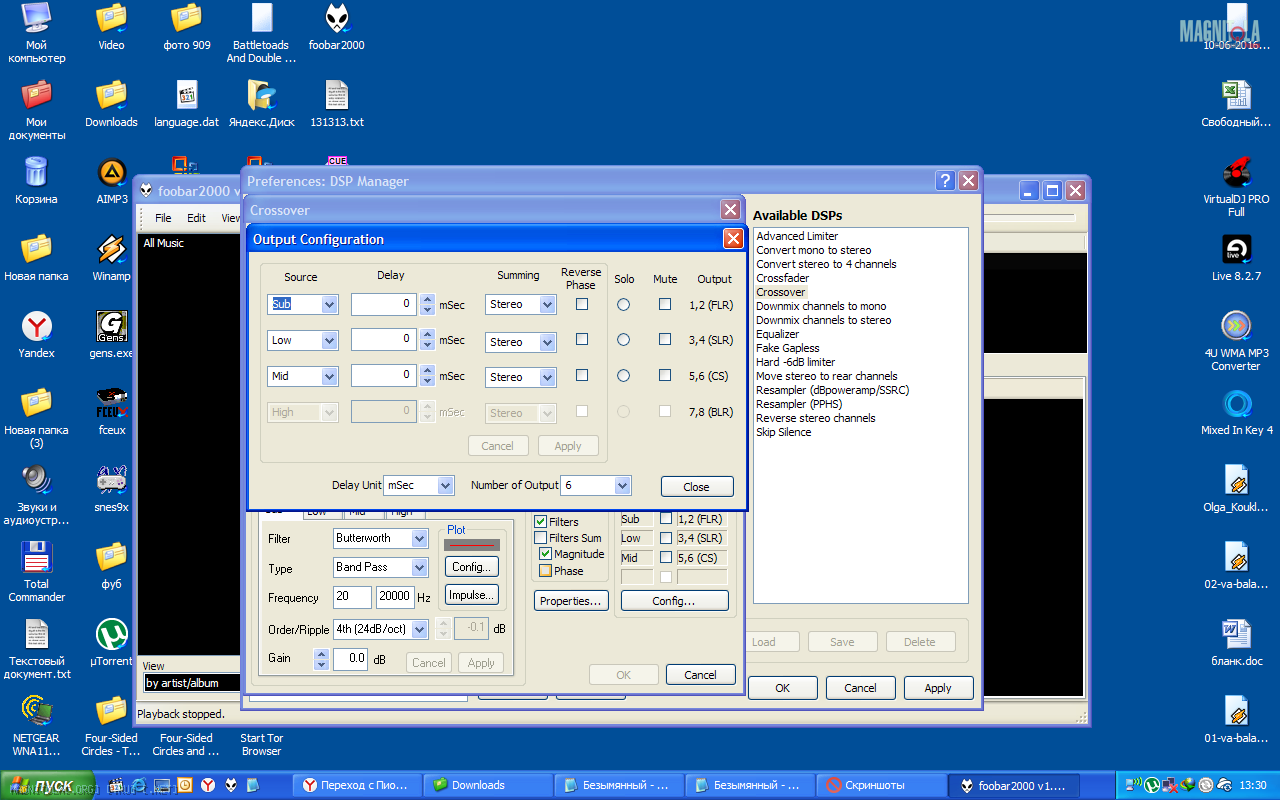Enable Reverse Phase for the Mid row

click(582, 376)
